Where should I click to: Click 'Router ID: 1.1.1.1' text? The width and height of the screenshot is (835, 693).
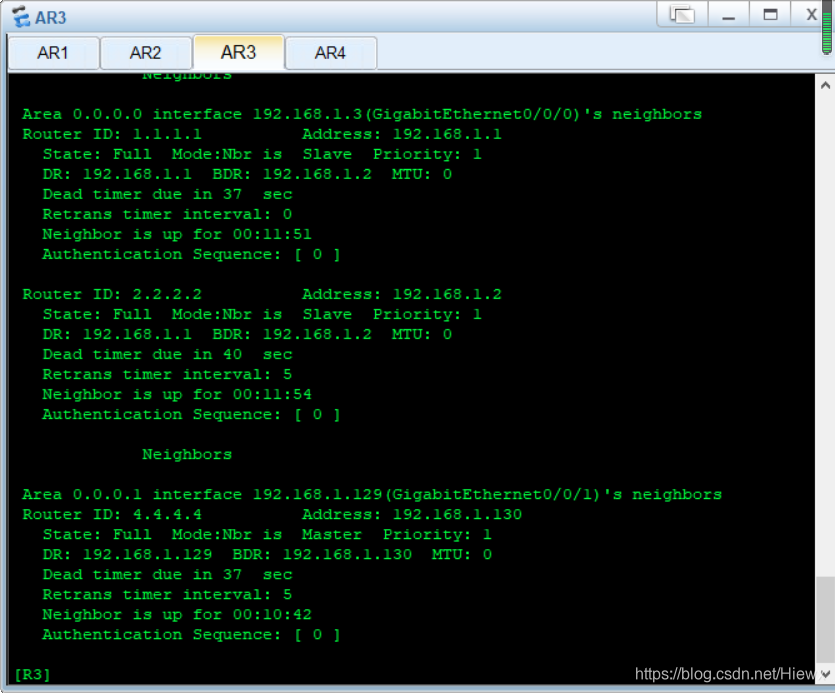(x=112, y=134)
